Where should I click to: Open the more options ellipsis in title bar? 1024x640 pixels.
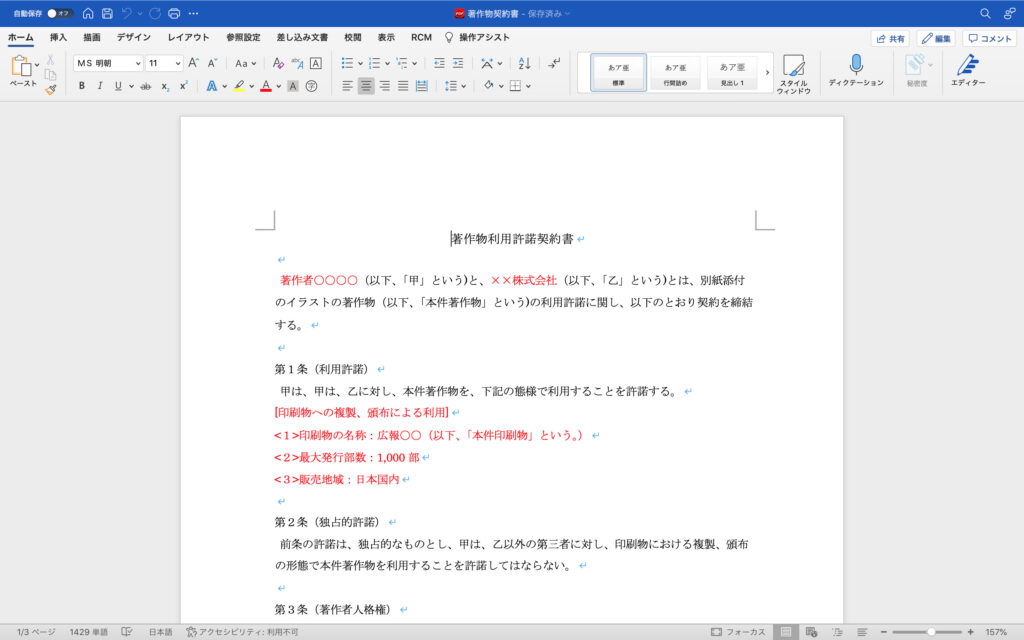pyautogui.click(x=193, y=13)
